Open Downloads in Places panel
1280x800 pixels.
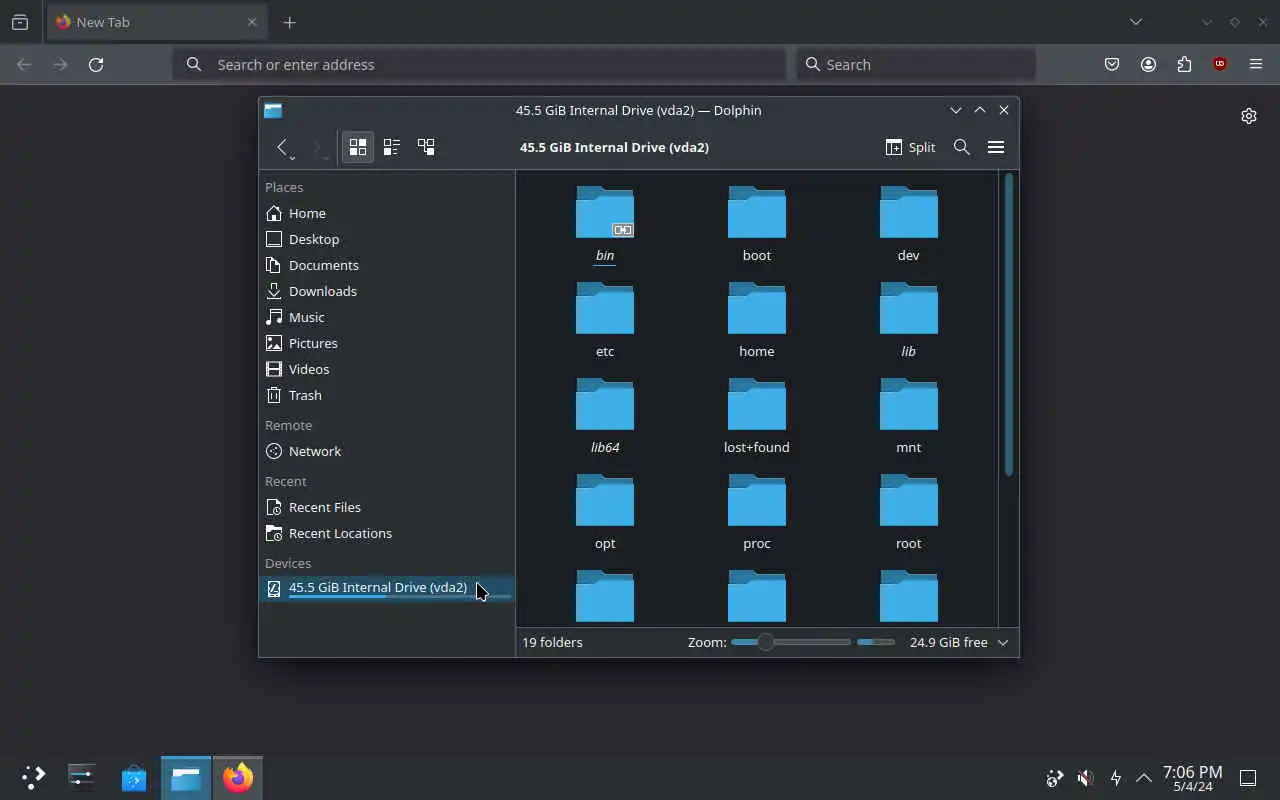[387, 291]
